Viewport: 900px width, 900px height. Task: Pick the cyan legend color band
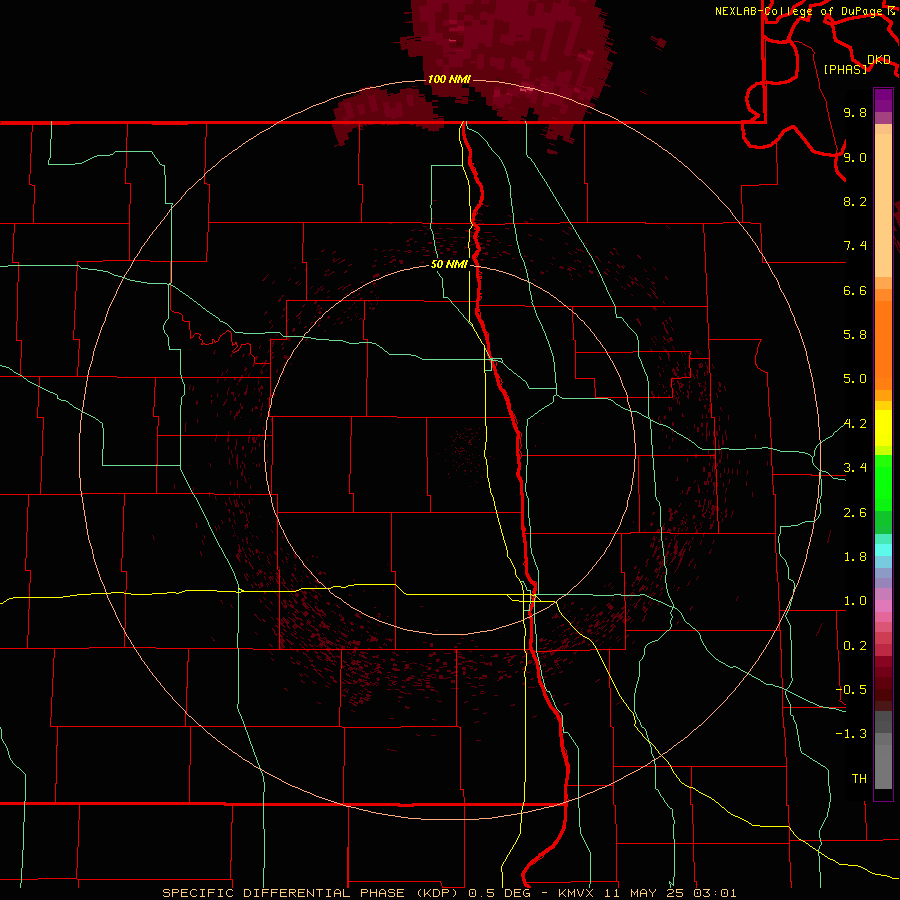[883, 550]
